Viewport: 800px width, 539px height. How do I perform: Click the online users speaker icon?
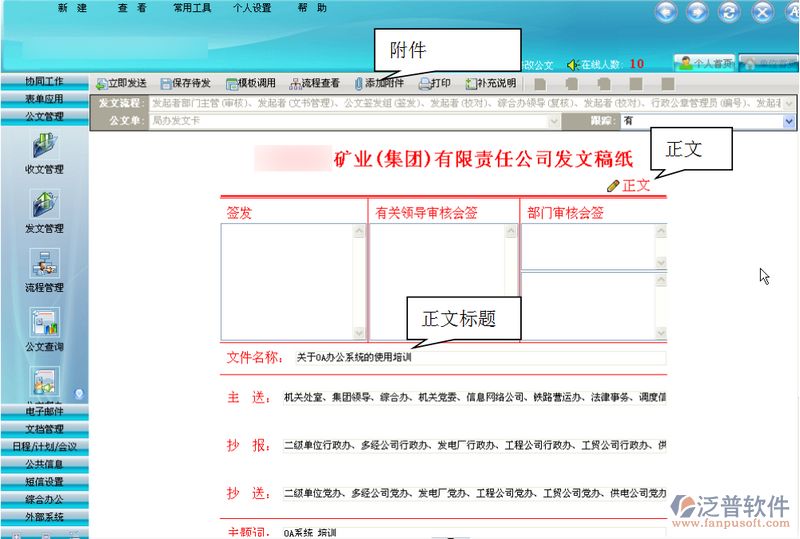[573, 65]
